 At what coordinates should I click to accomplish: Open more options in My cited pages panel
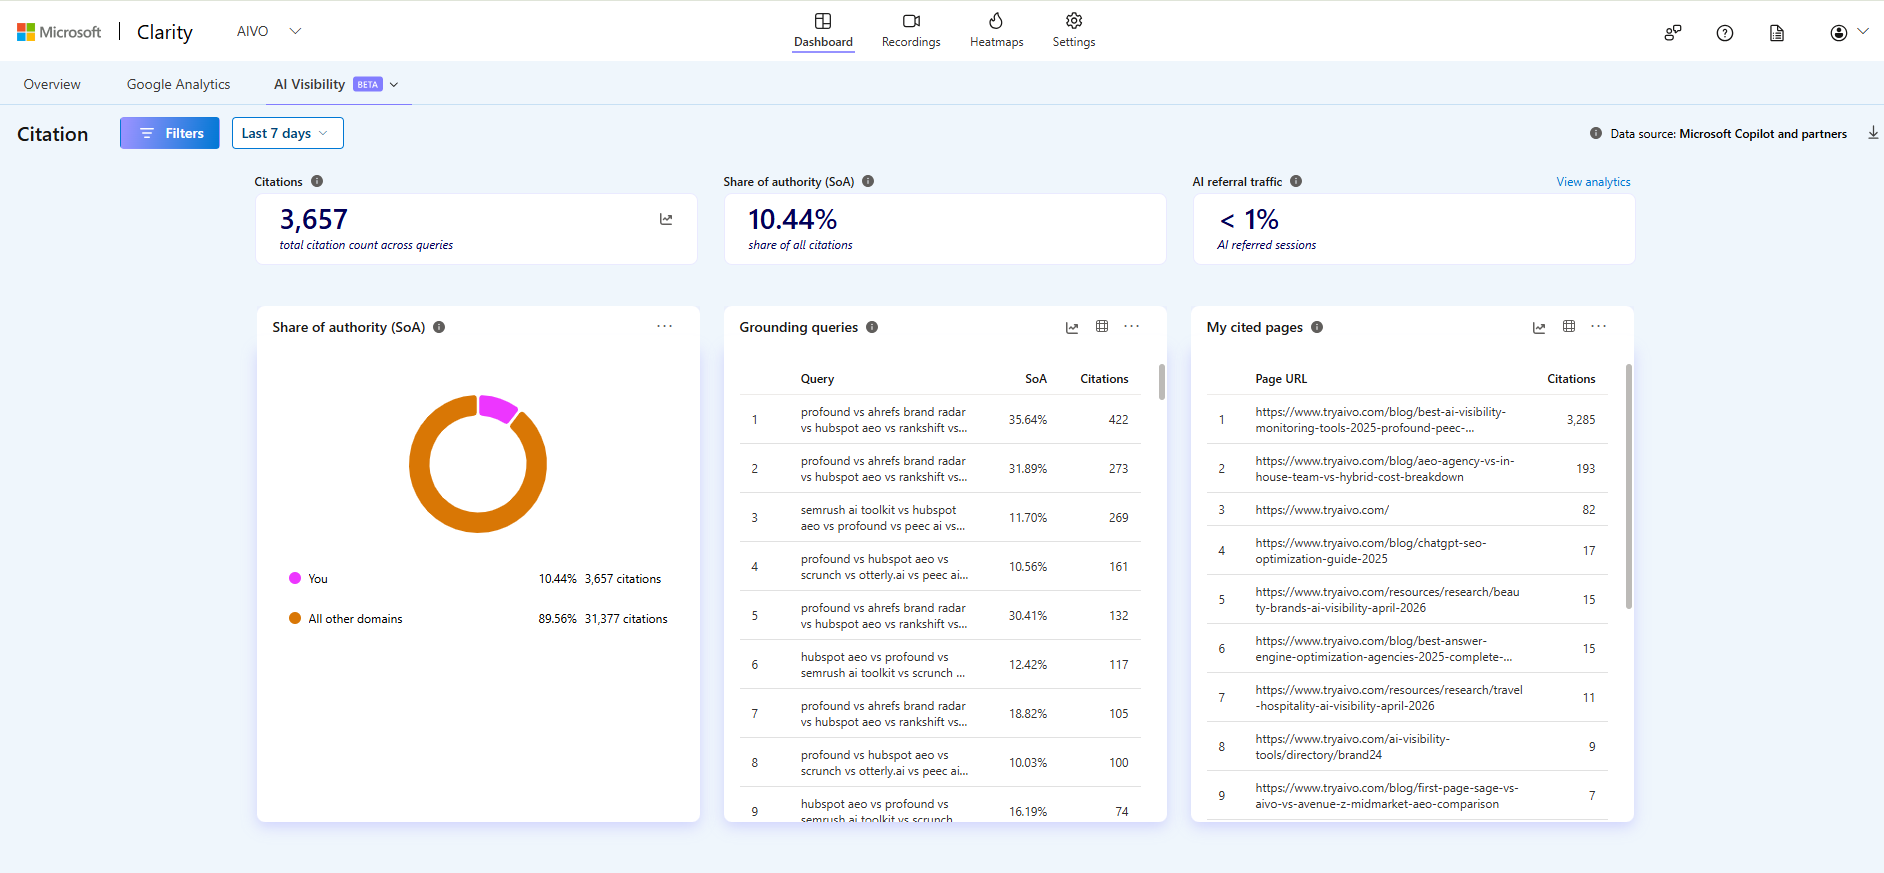(1599, 326)
